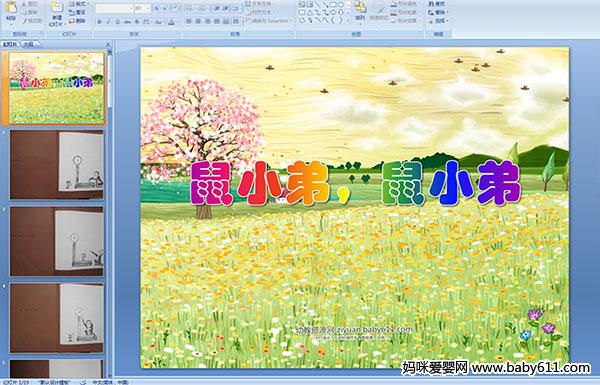Toggle Italic formatting

pyautogui.click(x=108, y=22)
